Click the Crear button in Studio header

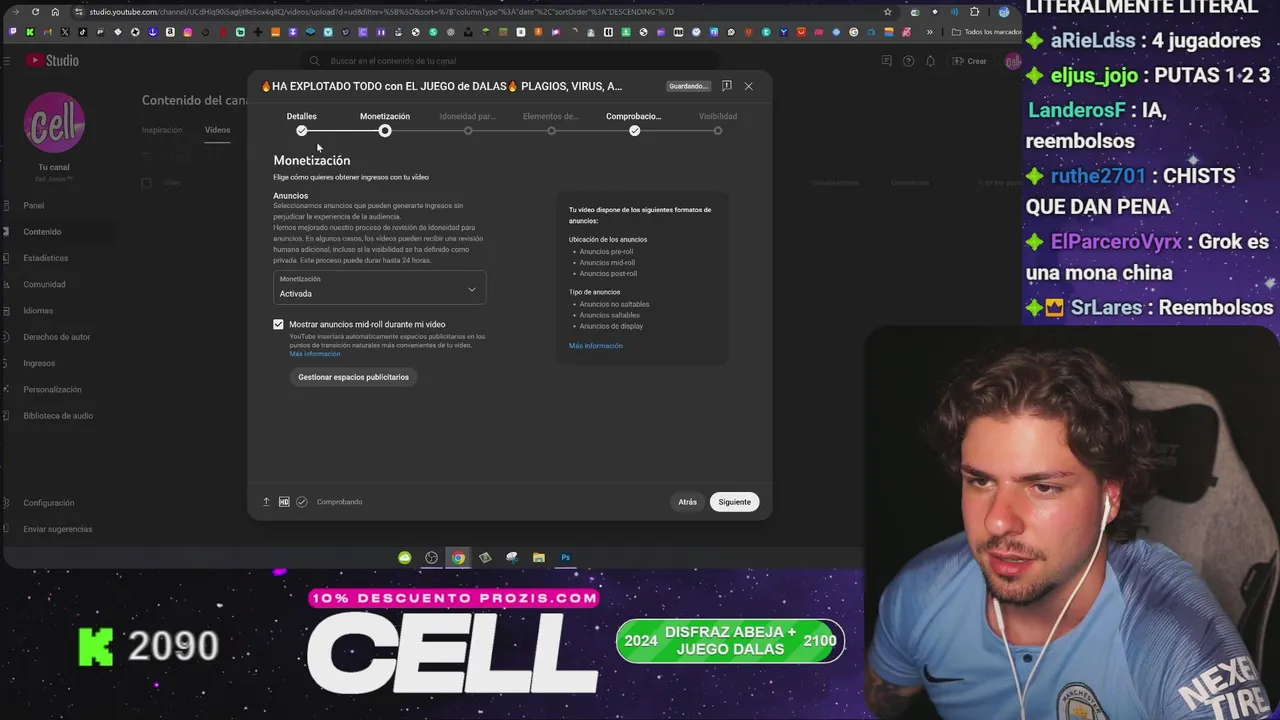coord(970,61)
